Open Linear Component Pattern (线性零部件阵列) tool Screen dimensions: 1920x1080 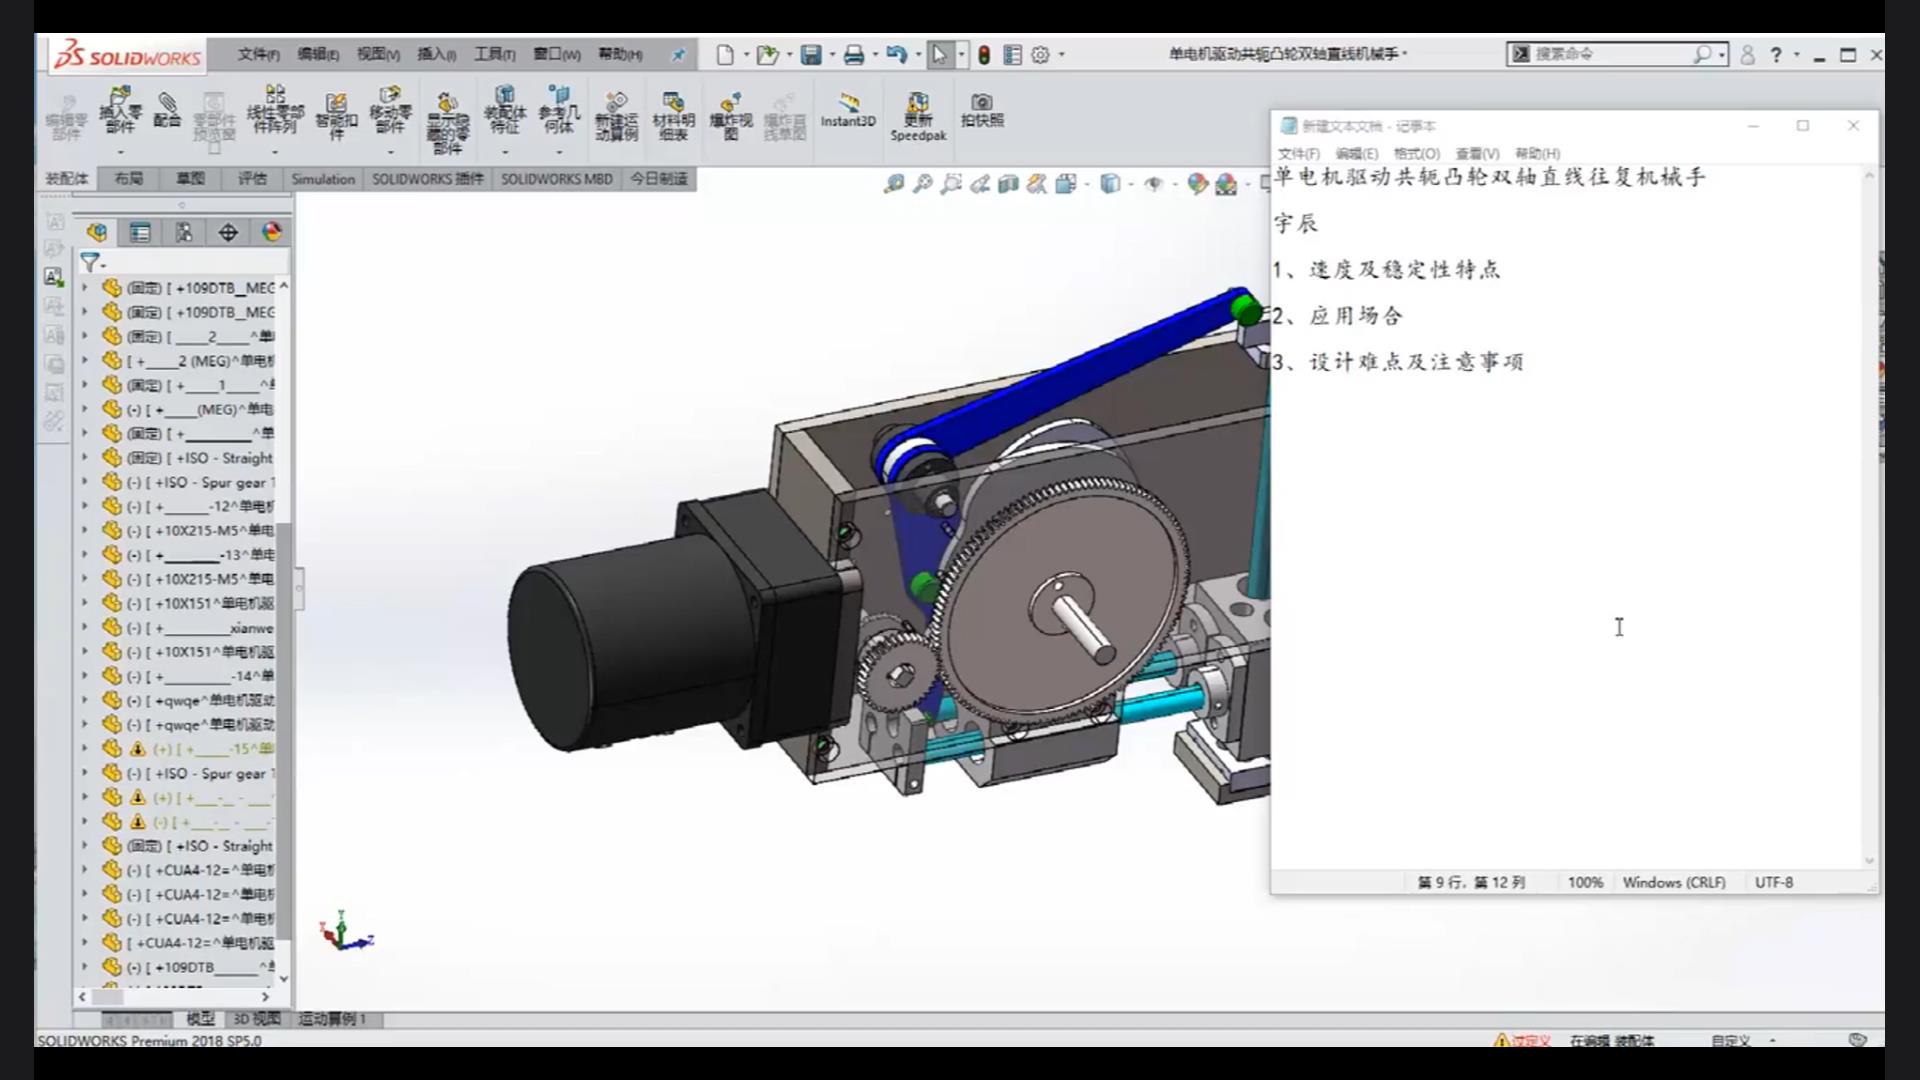click(275, 110)
